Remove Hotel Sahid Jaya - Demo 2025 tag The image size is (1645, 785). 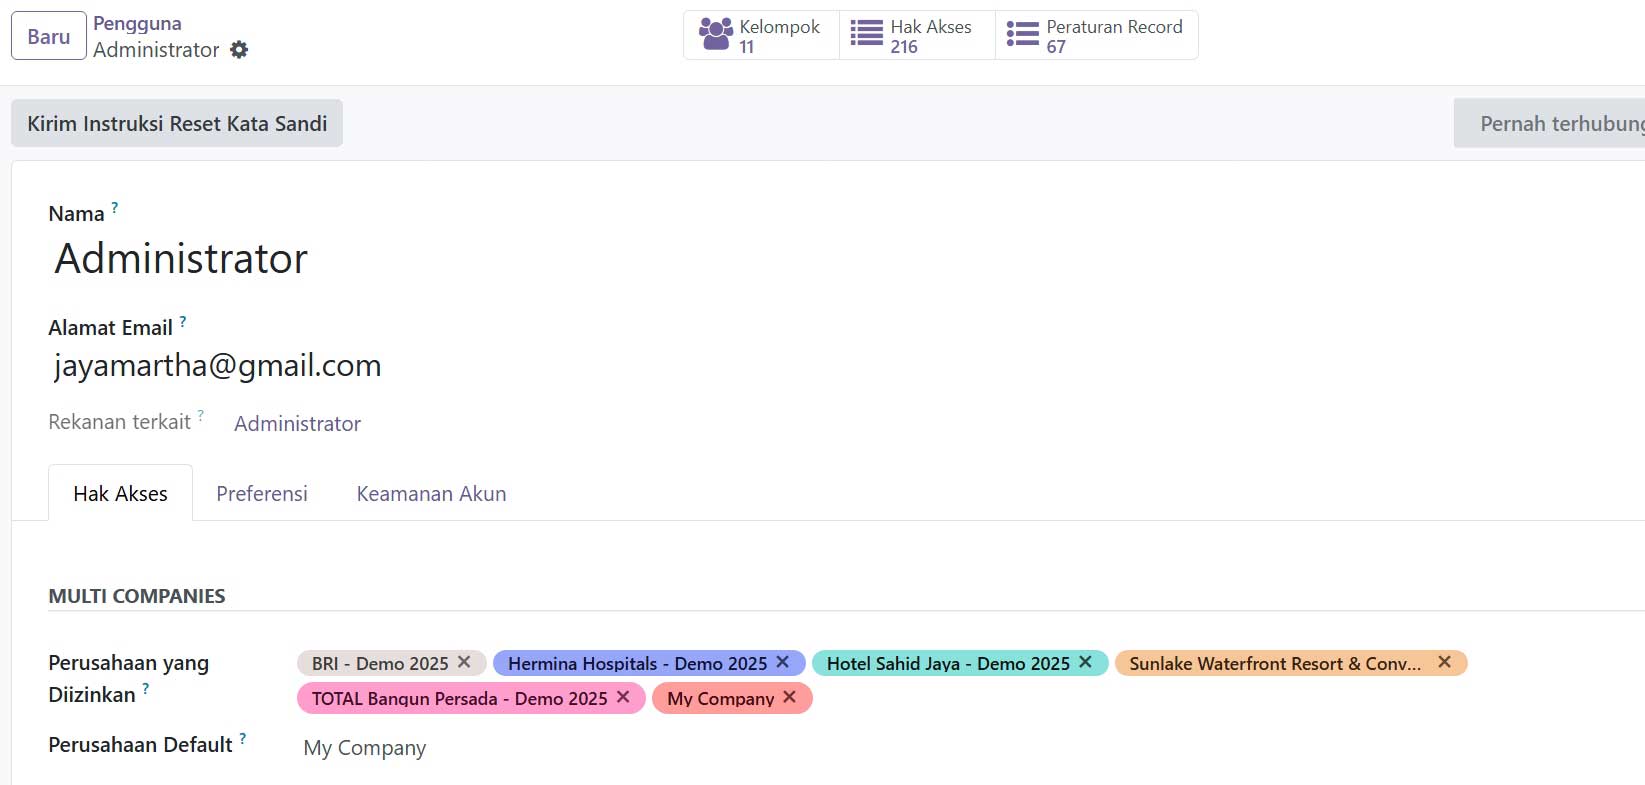point(1085,662)
